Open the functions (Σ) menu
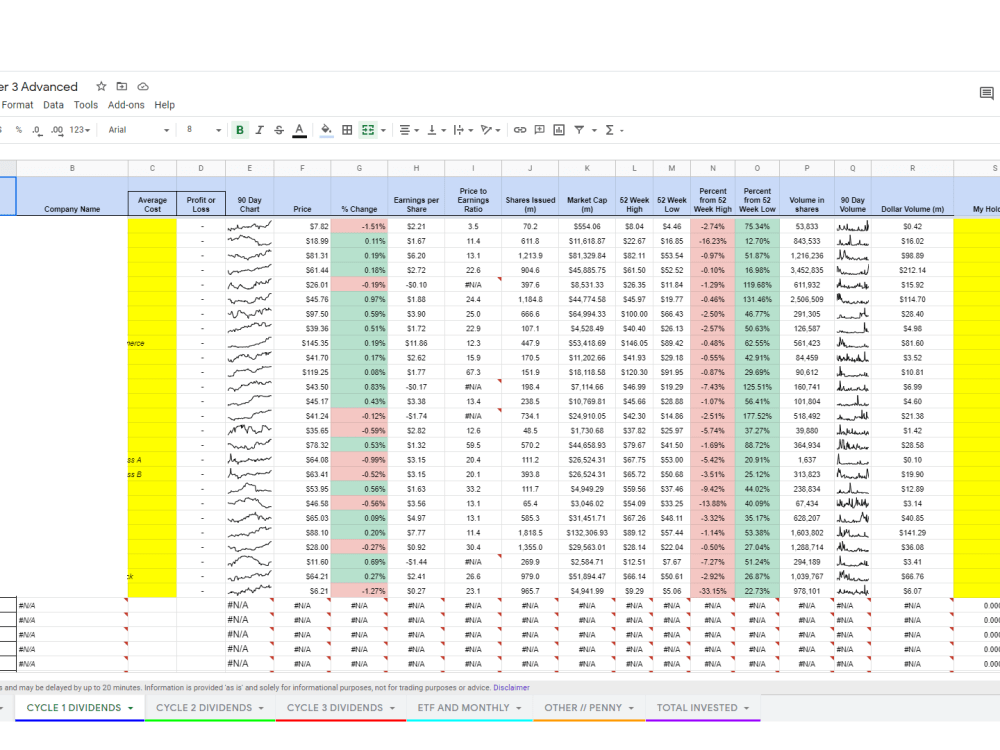The height and width of the screenshot is (750, 1000). click(x=608, y=130)
